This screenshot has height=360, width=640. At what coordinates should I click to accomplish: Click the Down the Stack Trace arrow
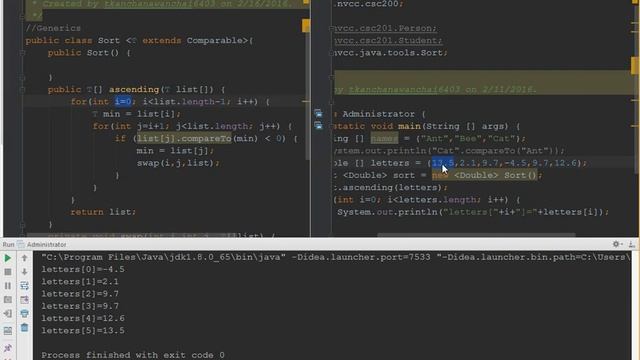24,272
